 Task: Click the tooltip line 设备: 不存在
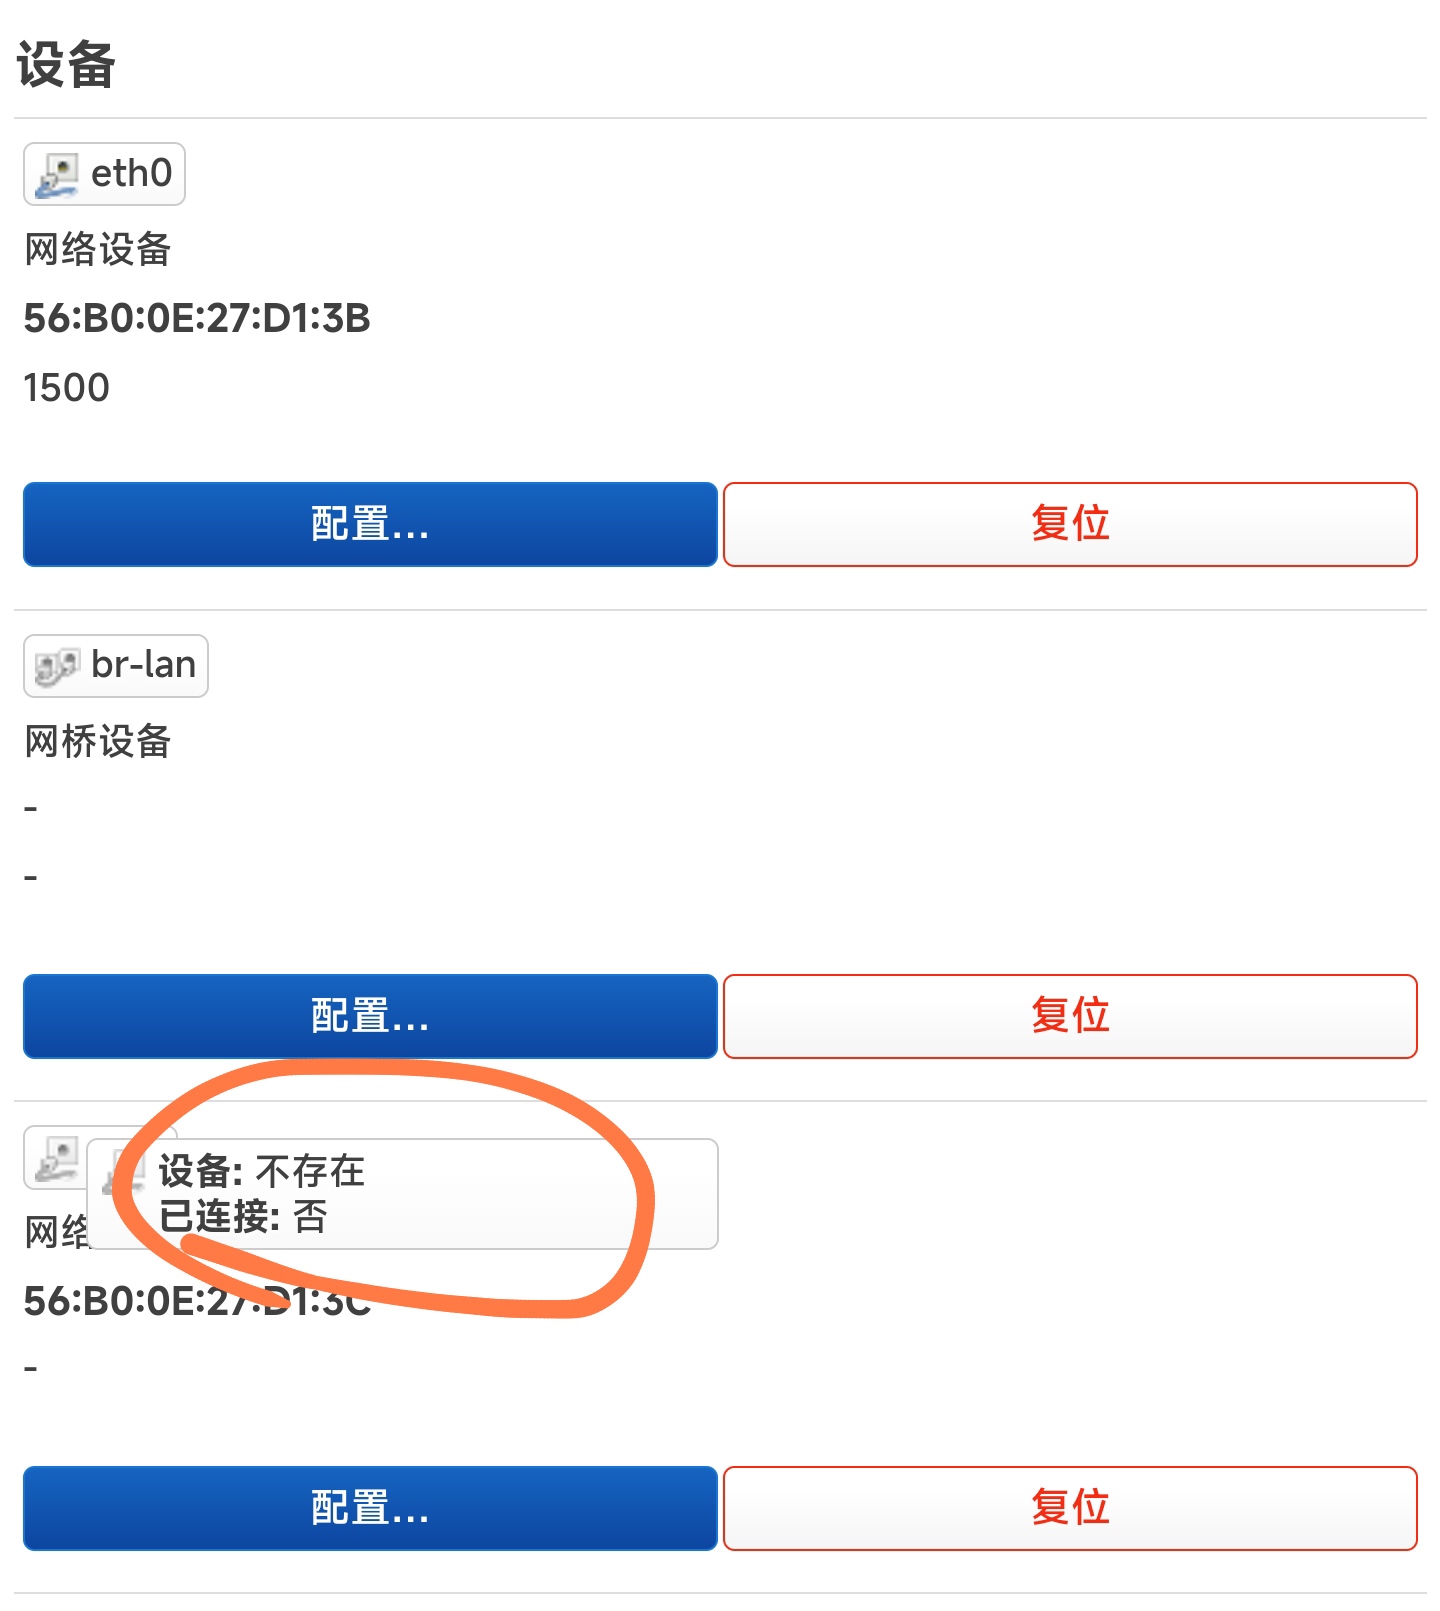point(262,1171)
